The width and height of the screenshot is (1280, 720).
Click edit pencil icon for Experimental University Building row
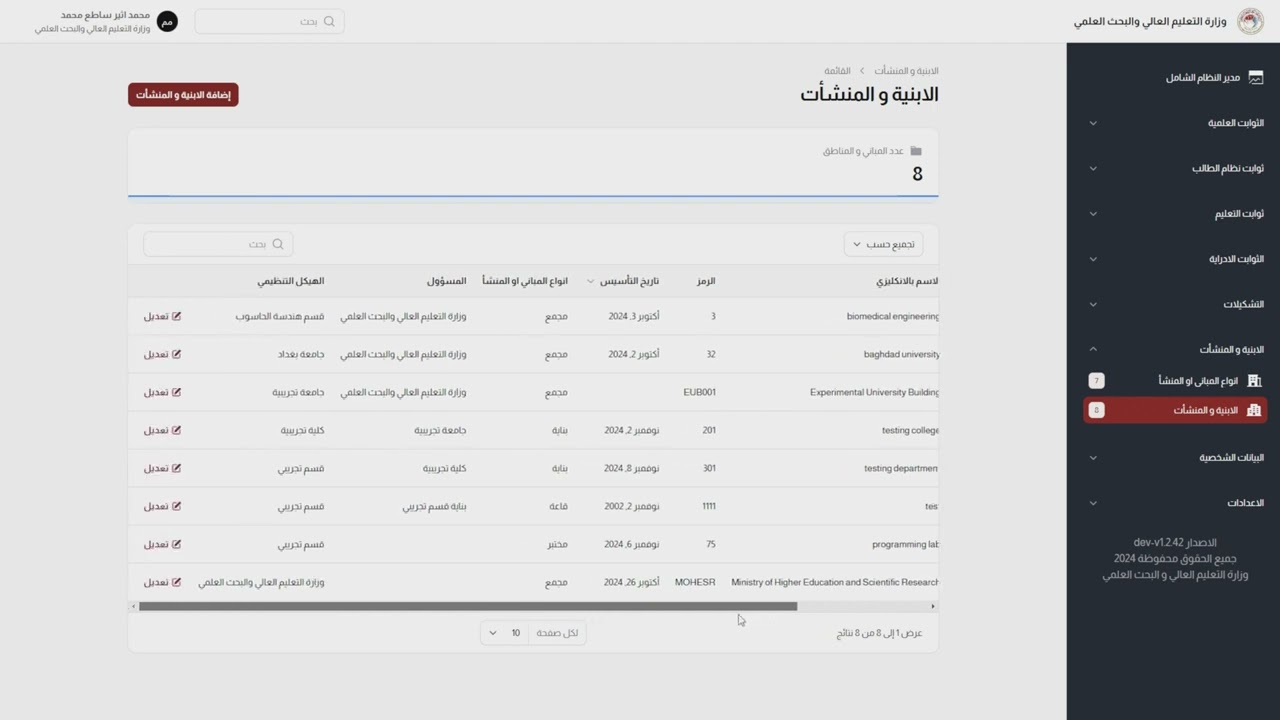177,392
